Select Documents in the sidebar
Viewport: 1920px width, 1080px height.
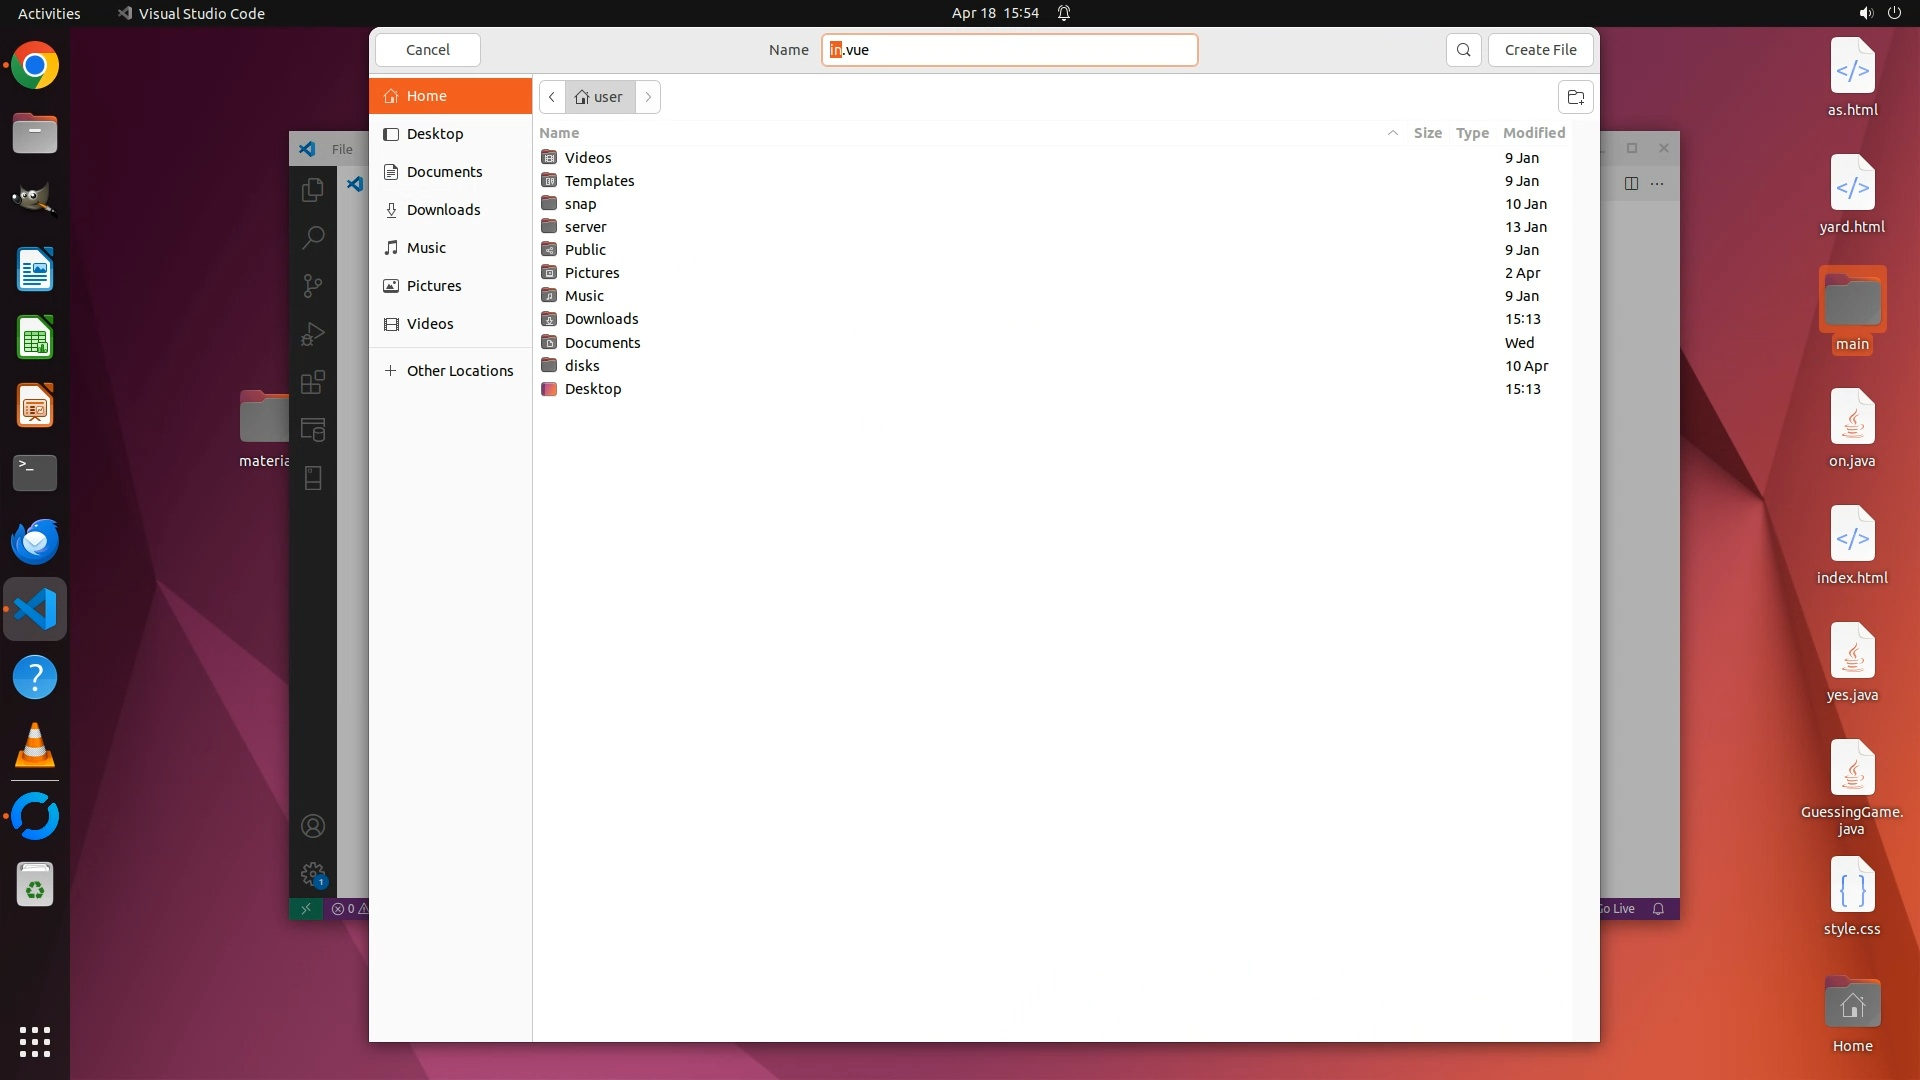click(x=444, y=172)
